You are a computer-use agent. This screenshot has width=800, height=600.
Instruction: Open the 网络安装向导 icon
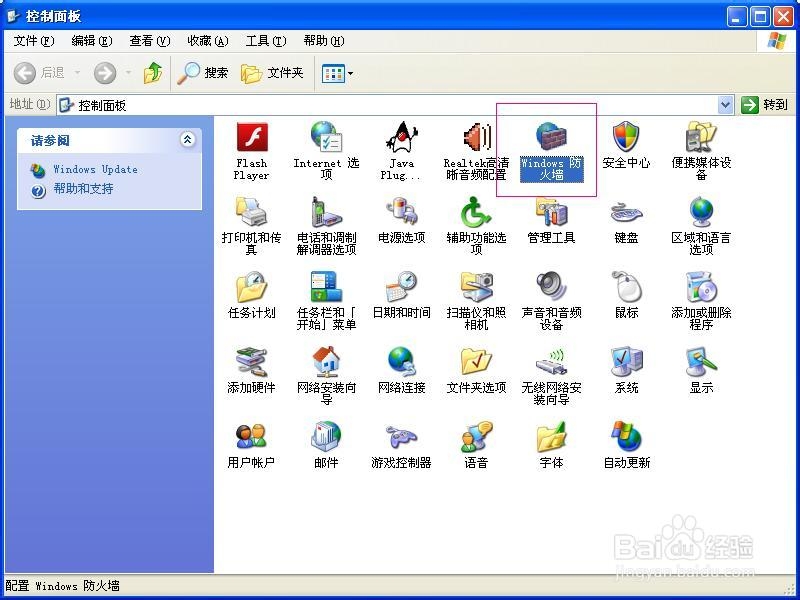[326, 362]
